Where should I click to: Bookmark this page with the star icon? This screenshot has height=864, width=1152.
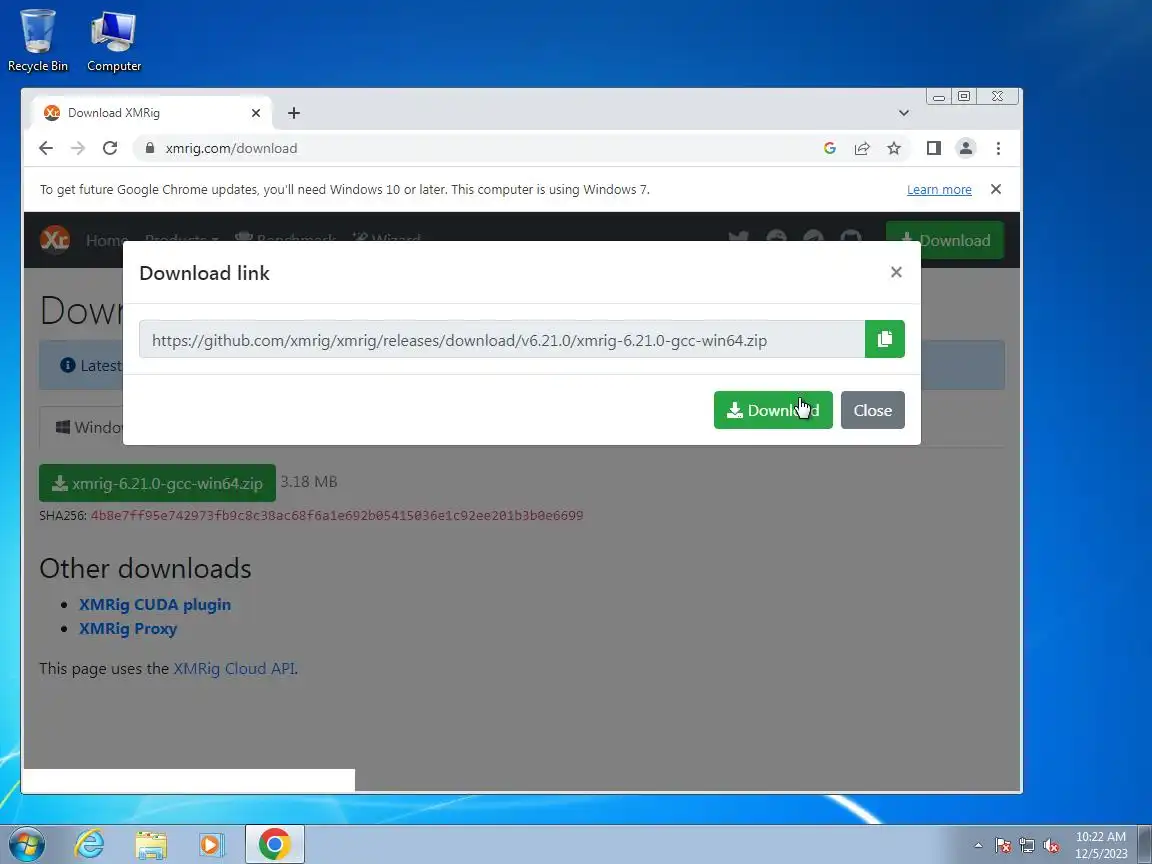click(893, 148)
